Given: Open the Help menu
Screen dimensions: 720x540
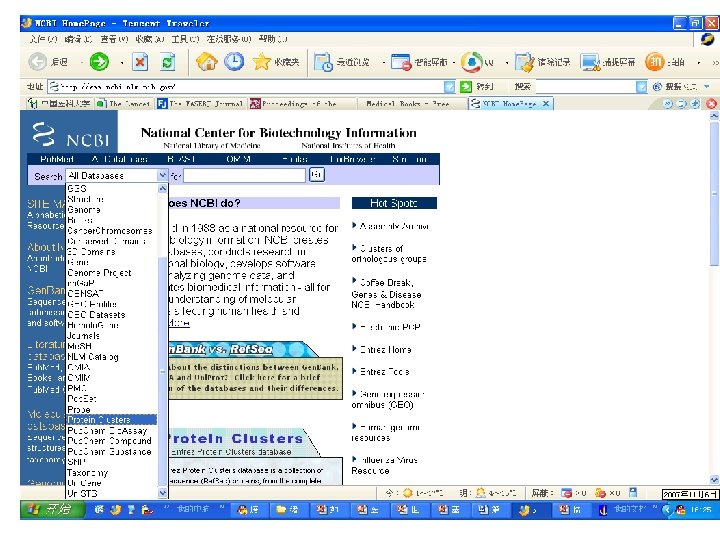Looking at the screenshot, I should pyautogui.click(x=273, y=39).
